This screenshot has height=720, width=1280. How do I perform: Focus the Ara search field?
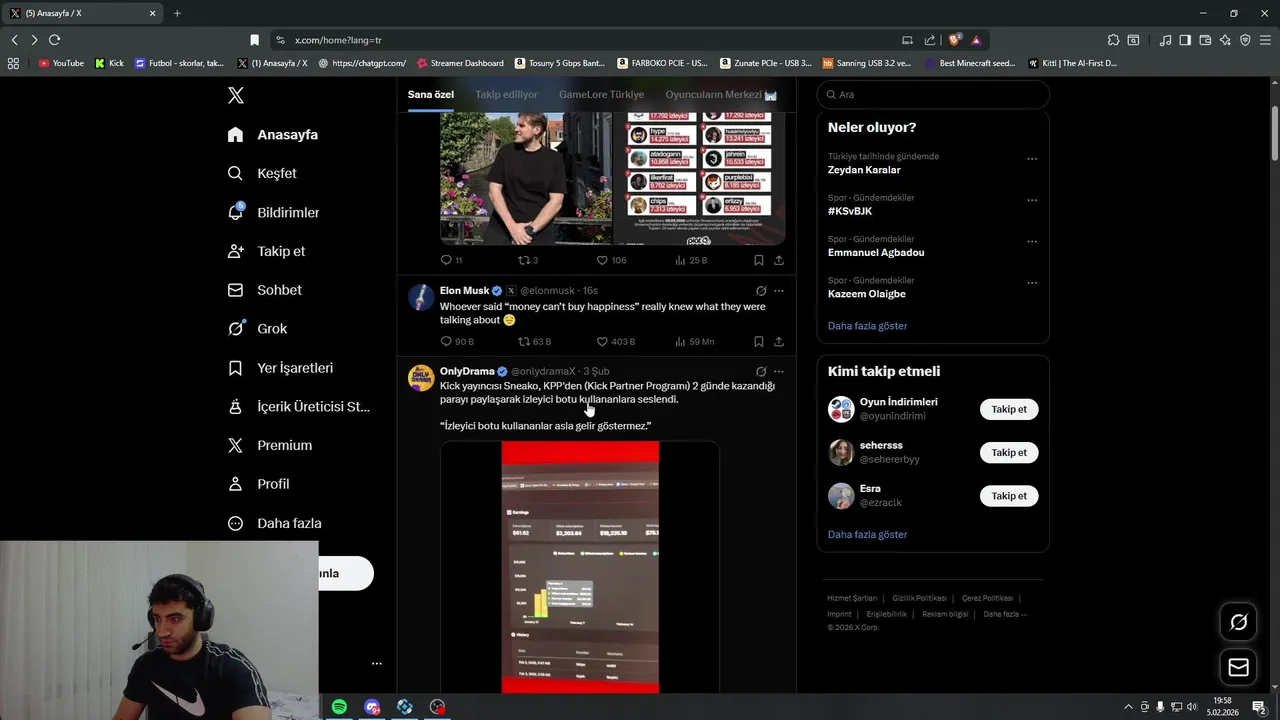click(933, 94)
